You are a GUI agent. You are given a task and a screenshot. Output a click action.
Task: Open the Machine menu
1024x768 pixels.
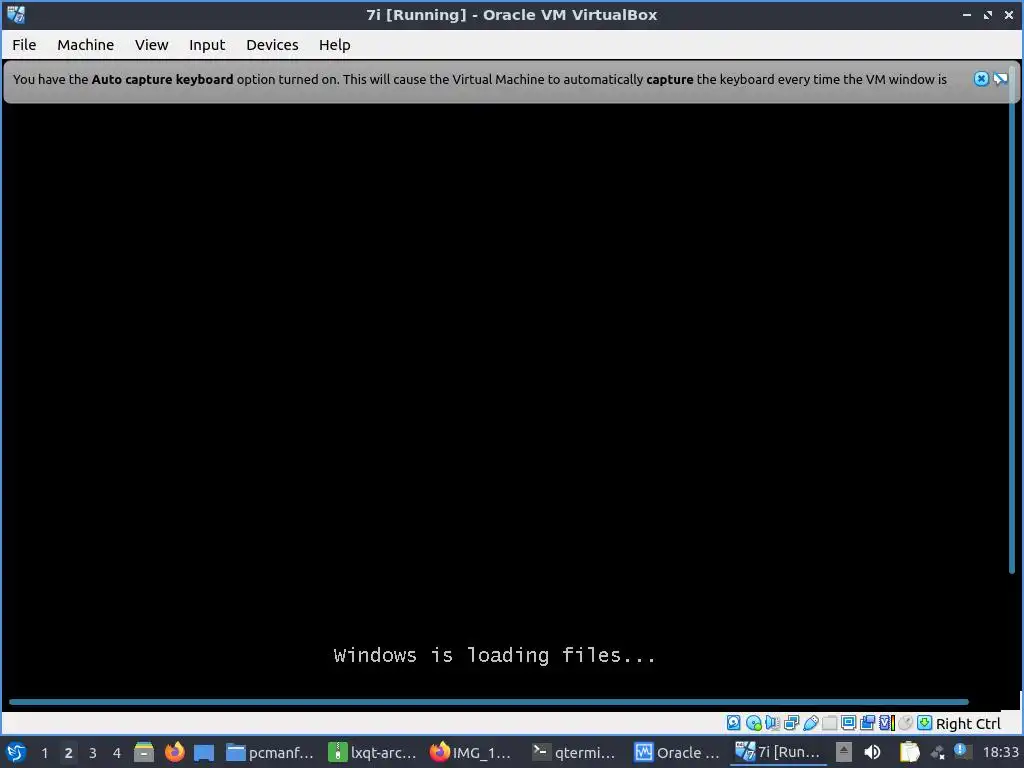(86, 45)
